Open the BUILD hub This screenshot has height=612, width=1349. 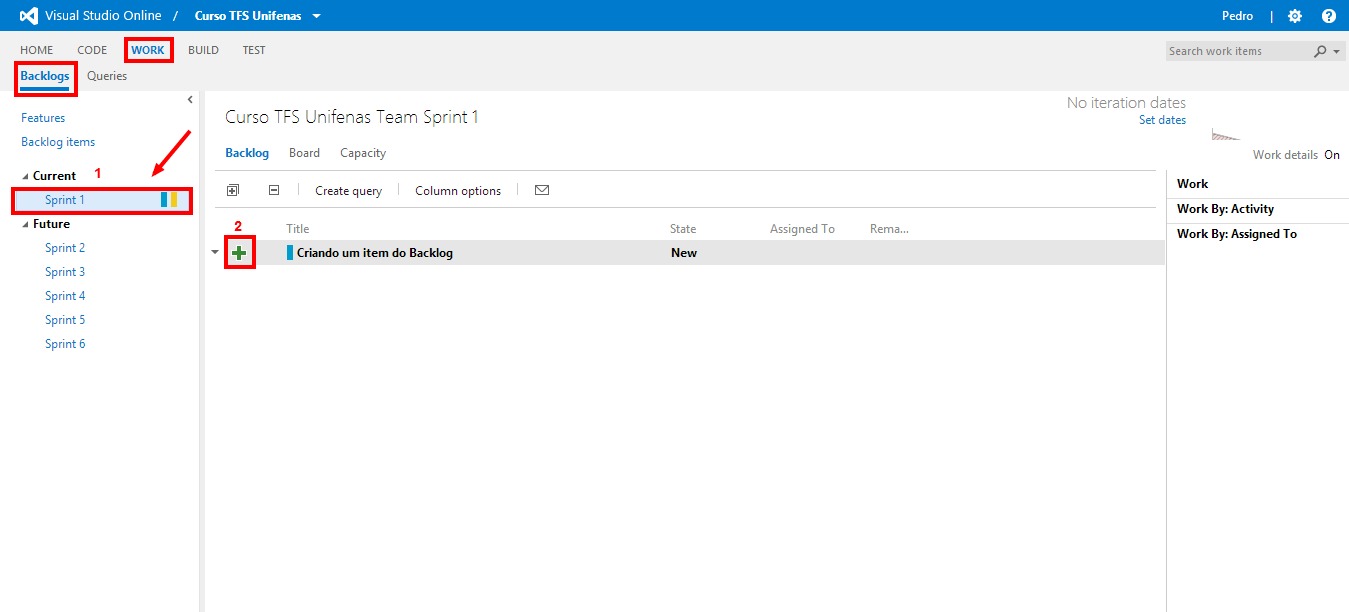[x=203, y=50]
